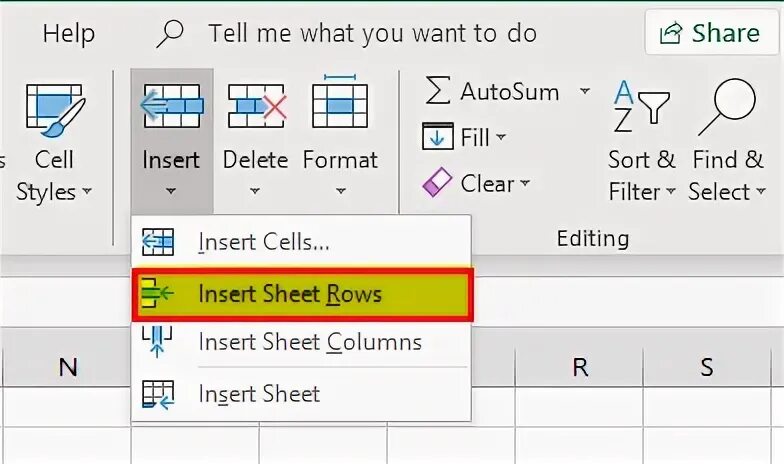Select Insert Sheet from the menu
Screen dimensions: 784x464
[259, 394]
